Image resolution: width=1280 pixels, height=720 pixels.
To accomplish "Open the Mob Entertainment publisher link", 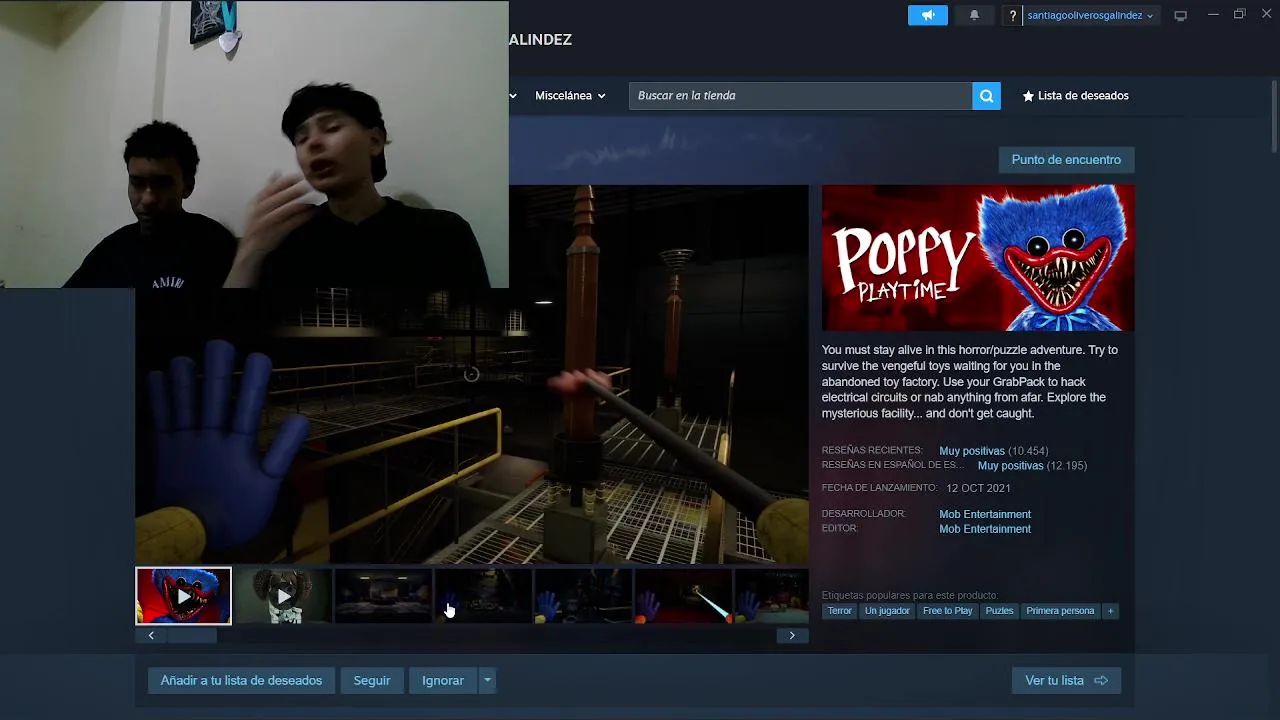I will click(985, 529).
